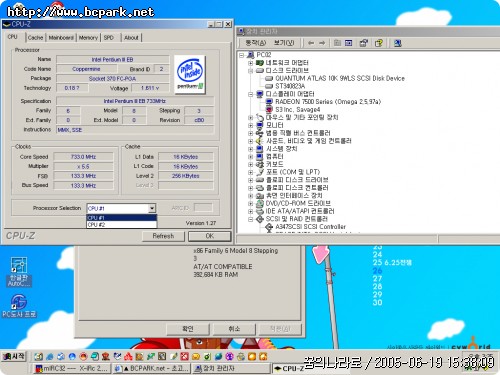Image resolution: width=500 pixels, height=375 pixels.
Task: Expand the 포트 (COM 및 LPT) node
Action: pyautogui.click(x=250, y=172)
